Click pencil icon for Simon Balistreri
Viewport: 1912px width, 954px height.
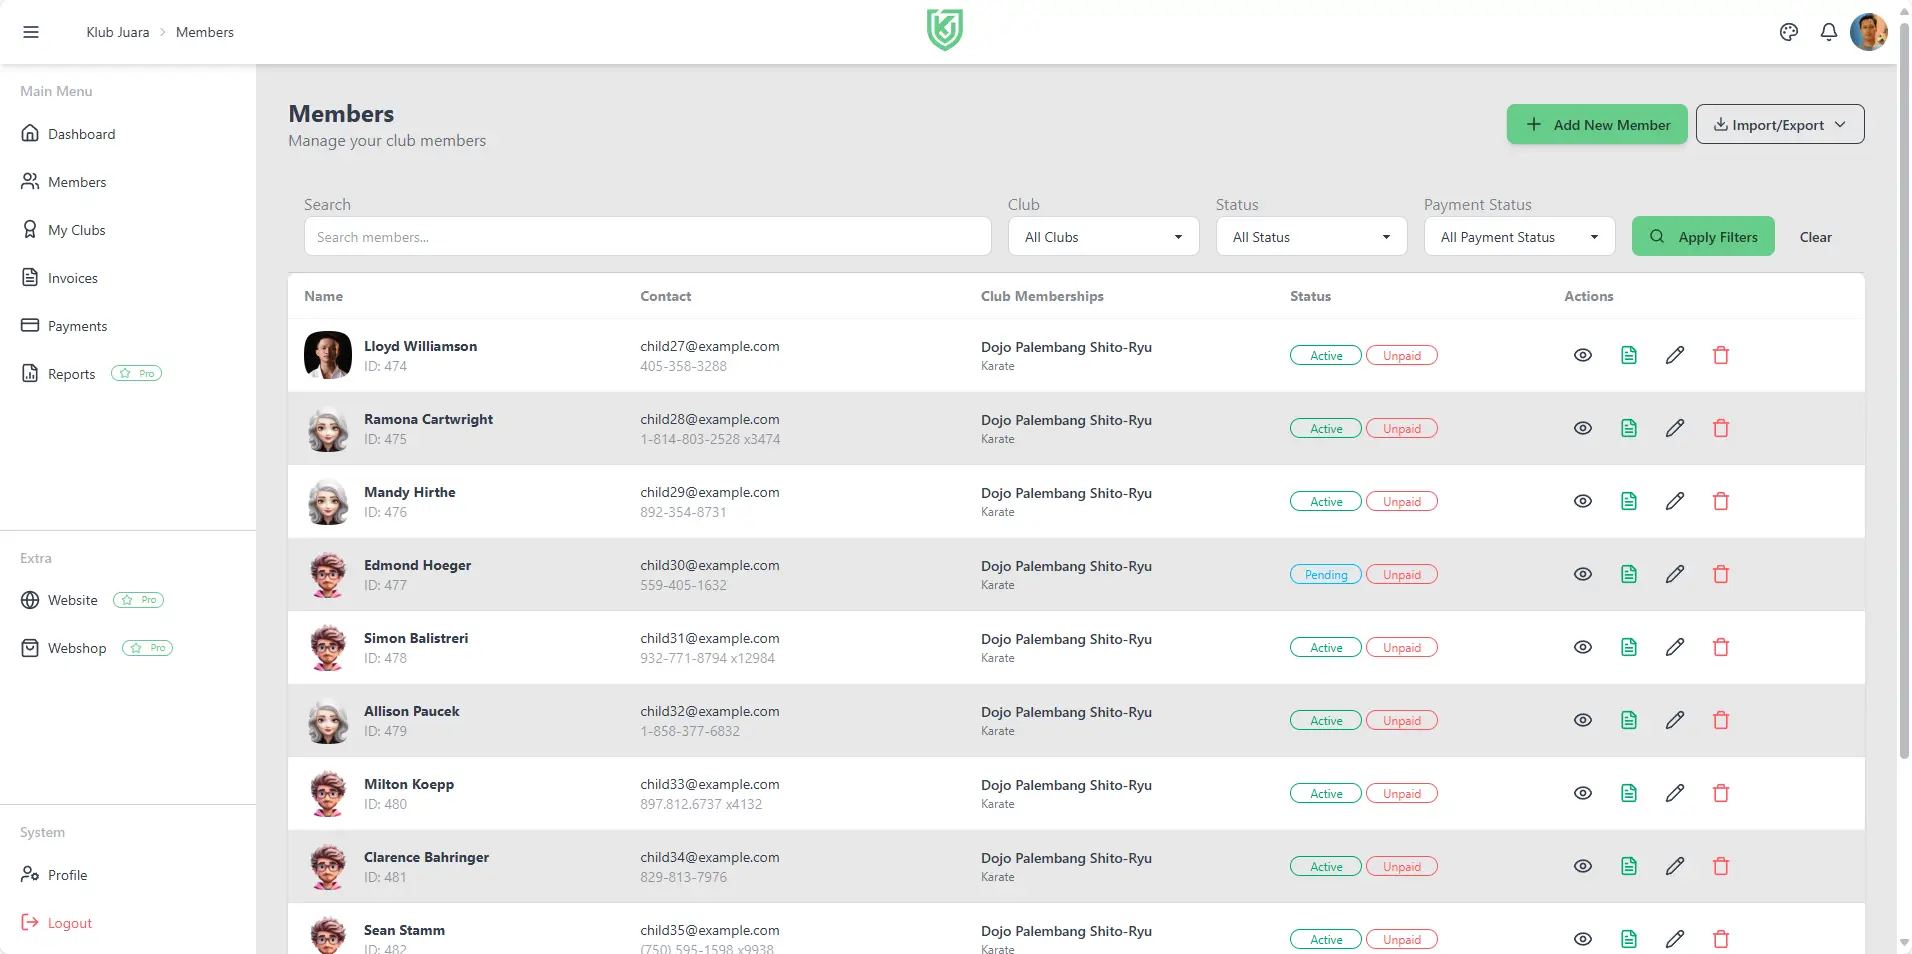1675,647
